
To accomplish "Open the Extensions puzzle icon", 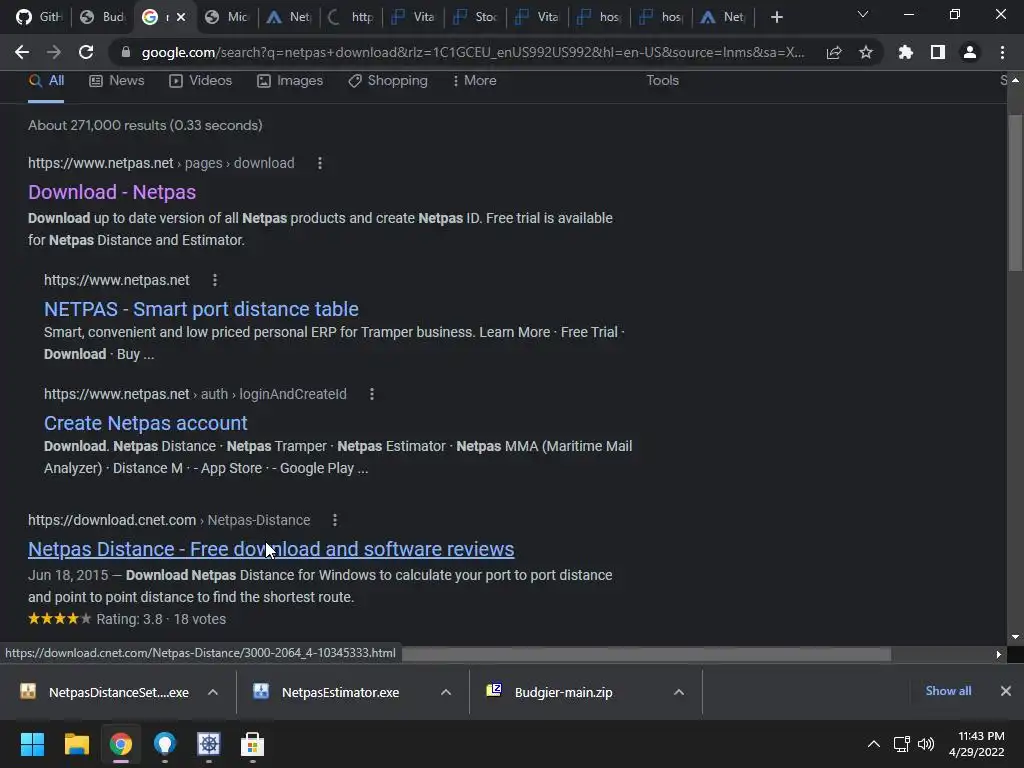I will point(905,52).
